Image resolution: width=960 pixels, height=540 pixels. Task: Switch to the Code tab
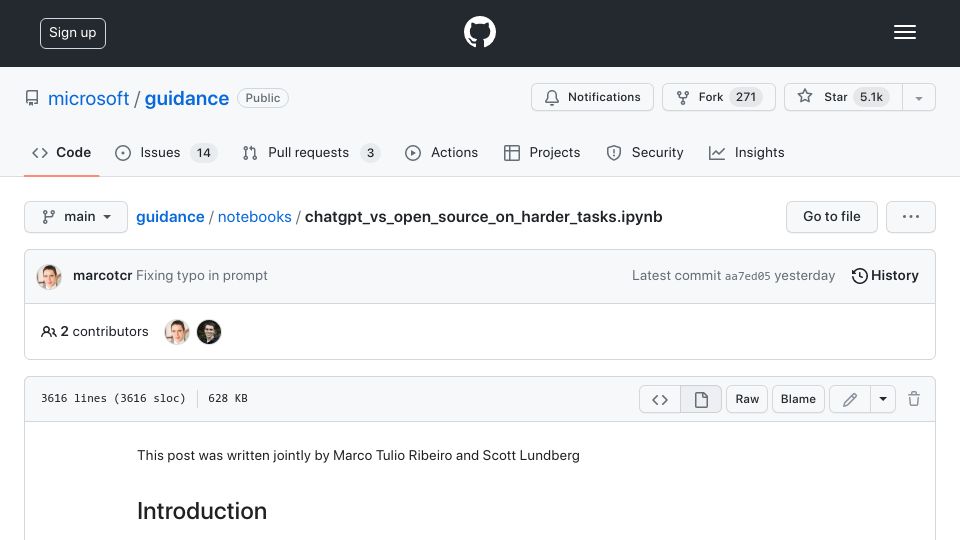click(x=61, y=152)
